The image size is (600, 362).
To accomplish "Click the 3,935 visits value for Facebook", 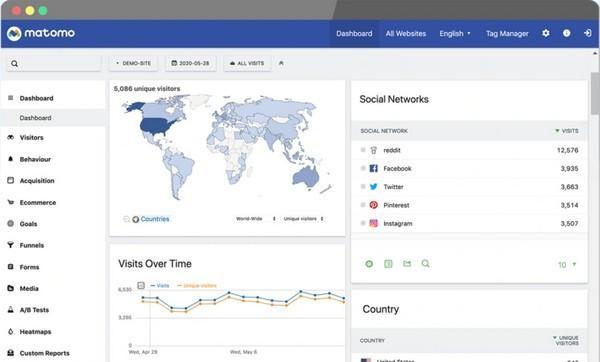I will (569, 168).
